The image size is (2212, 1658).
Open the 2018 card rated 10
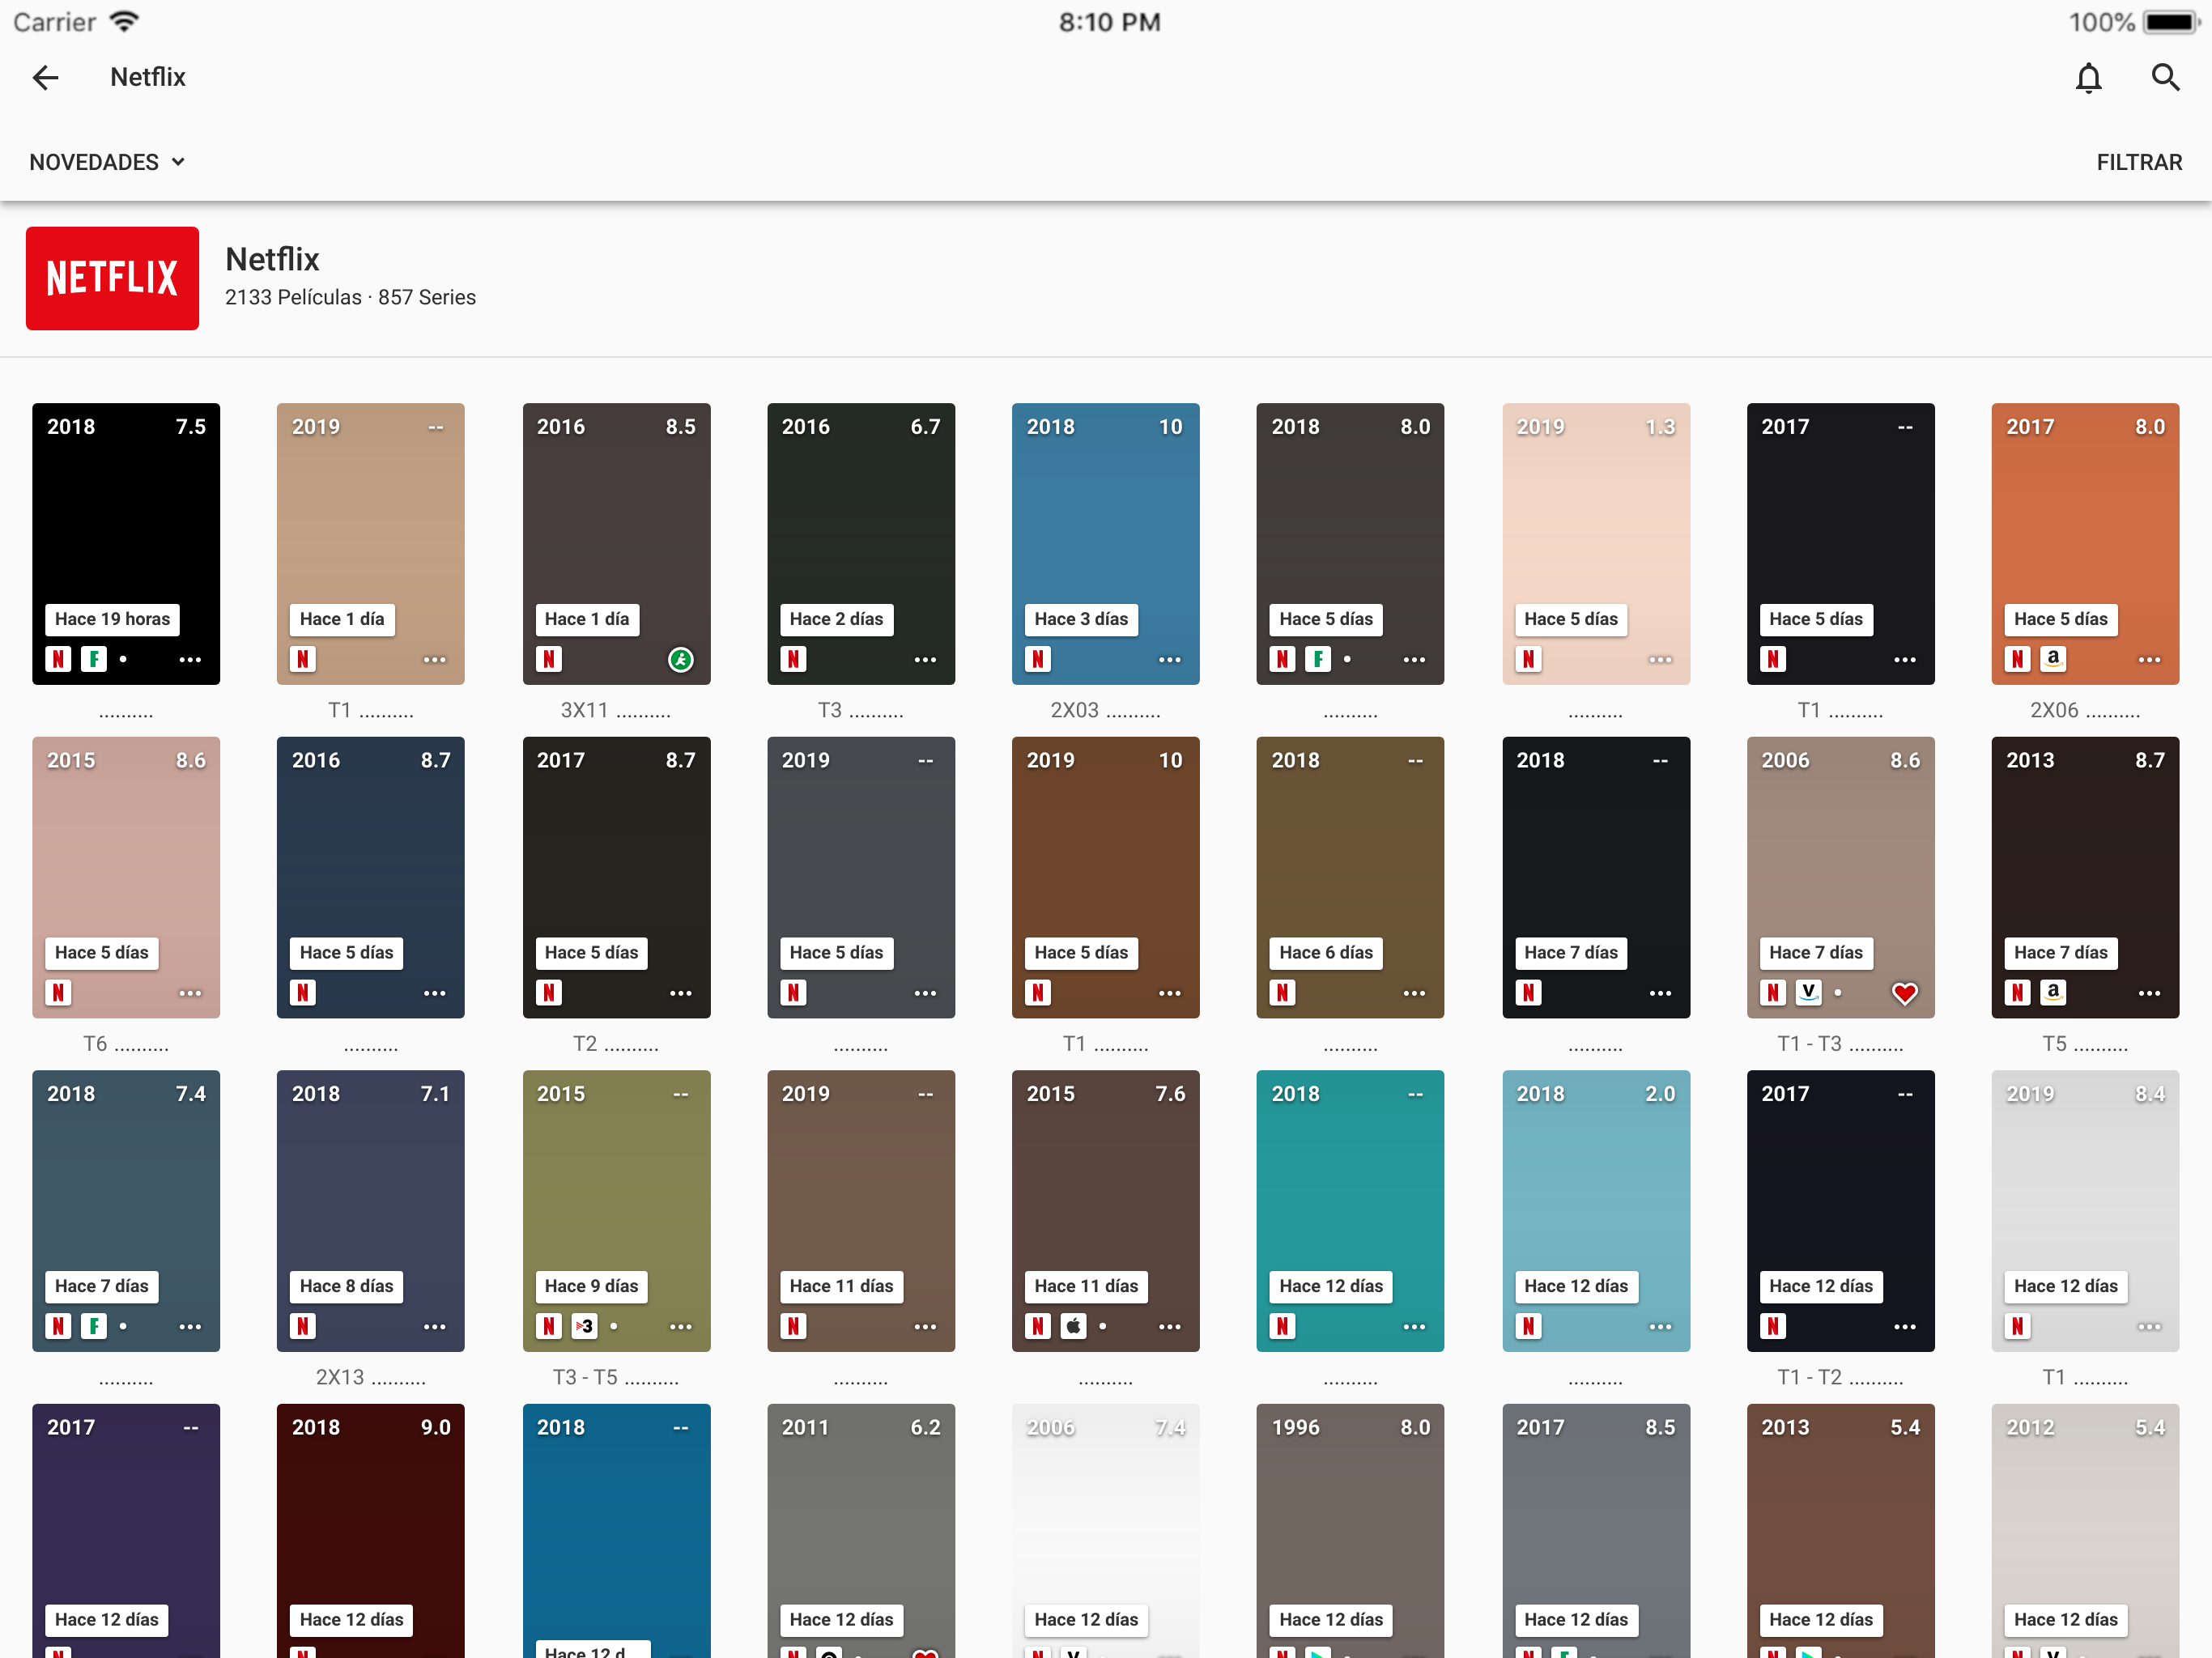(1105, 543)
